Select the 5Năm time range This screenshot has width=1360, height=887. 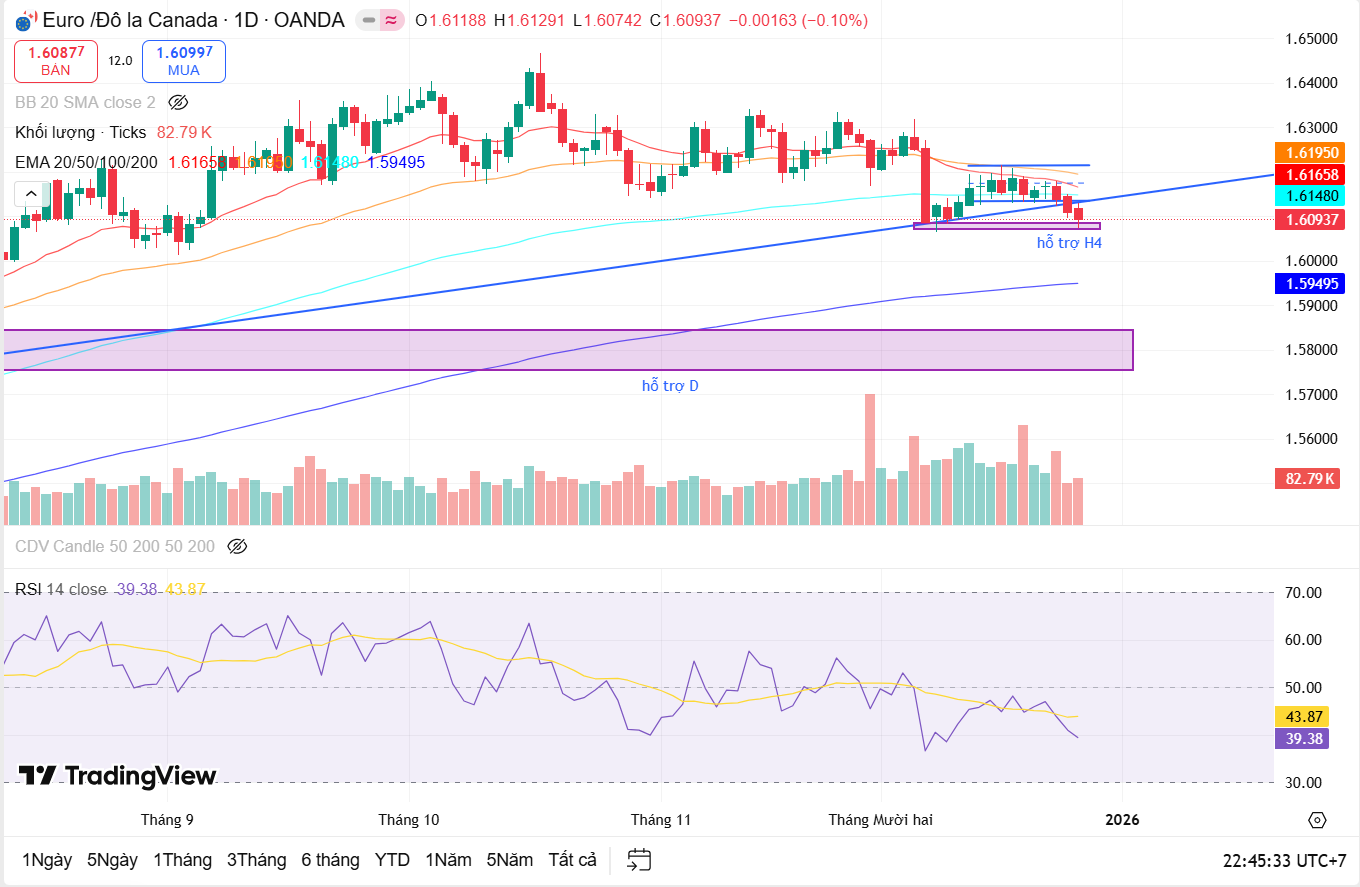(x=510, y=860)
